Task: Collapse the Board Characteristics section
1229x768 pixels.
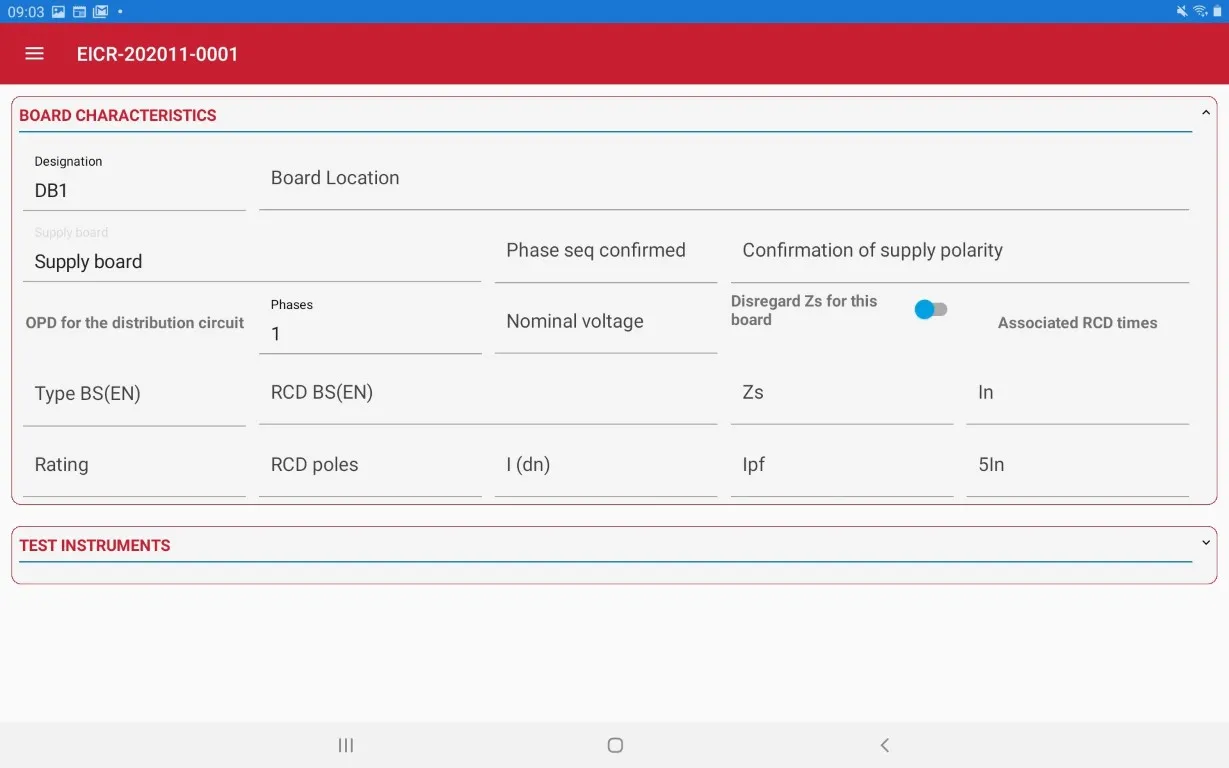Action: pyautogui.click(x=1205, y=113)
